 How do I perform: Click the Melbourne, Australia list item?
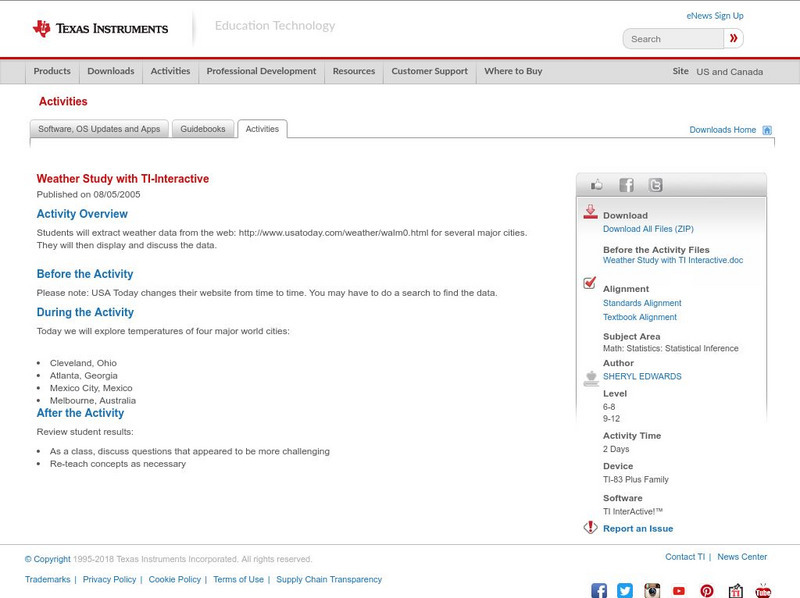(93, 401)
